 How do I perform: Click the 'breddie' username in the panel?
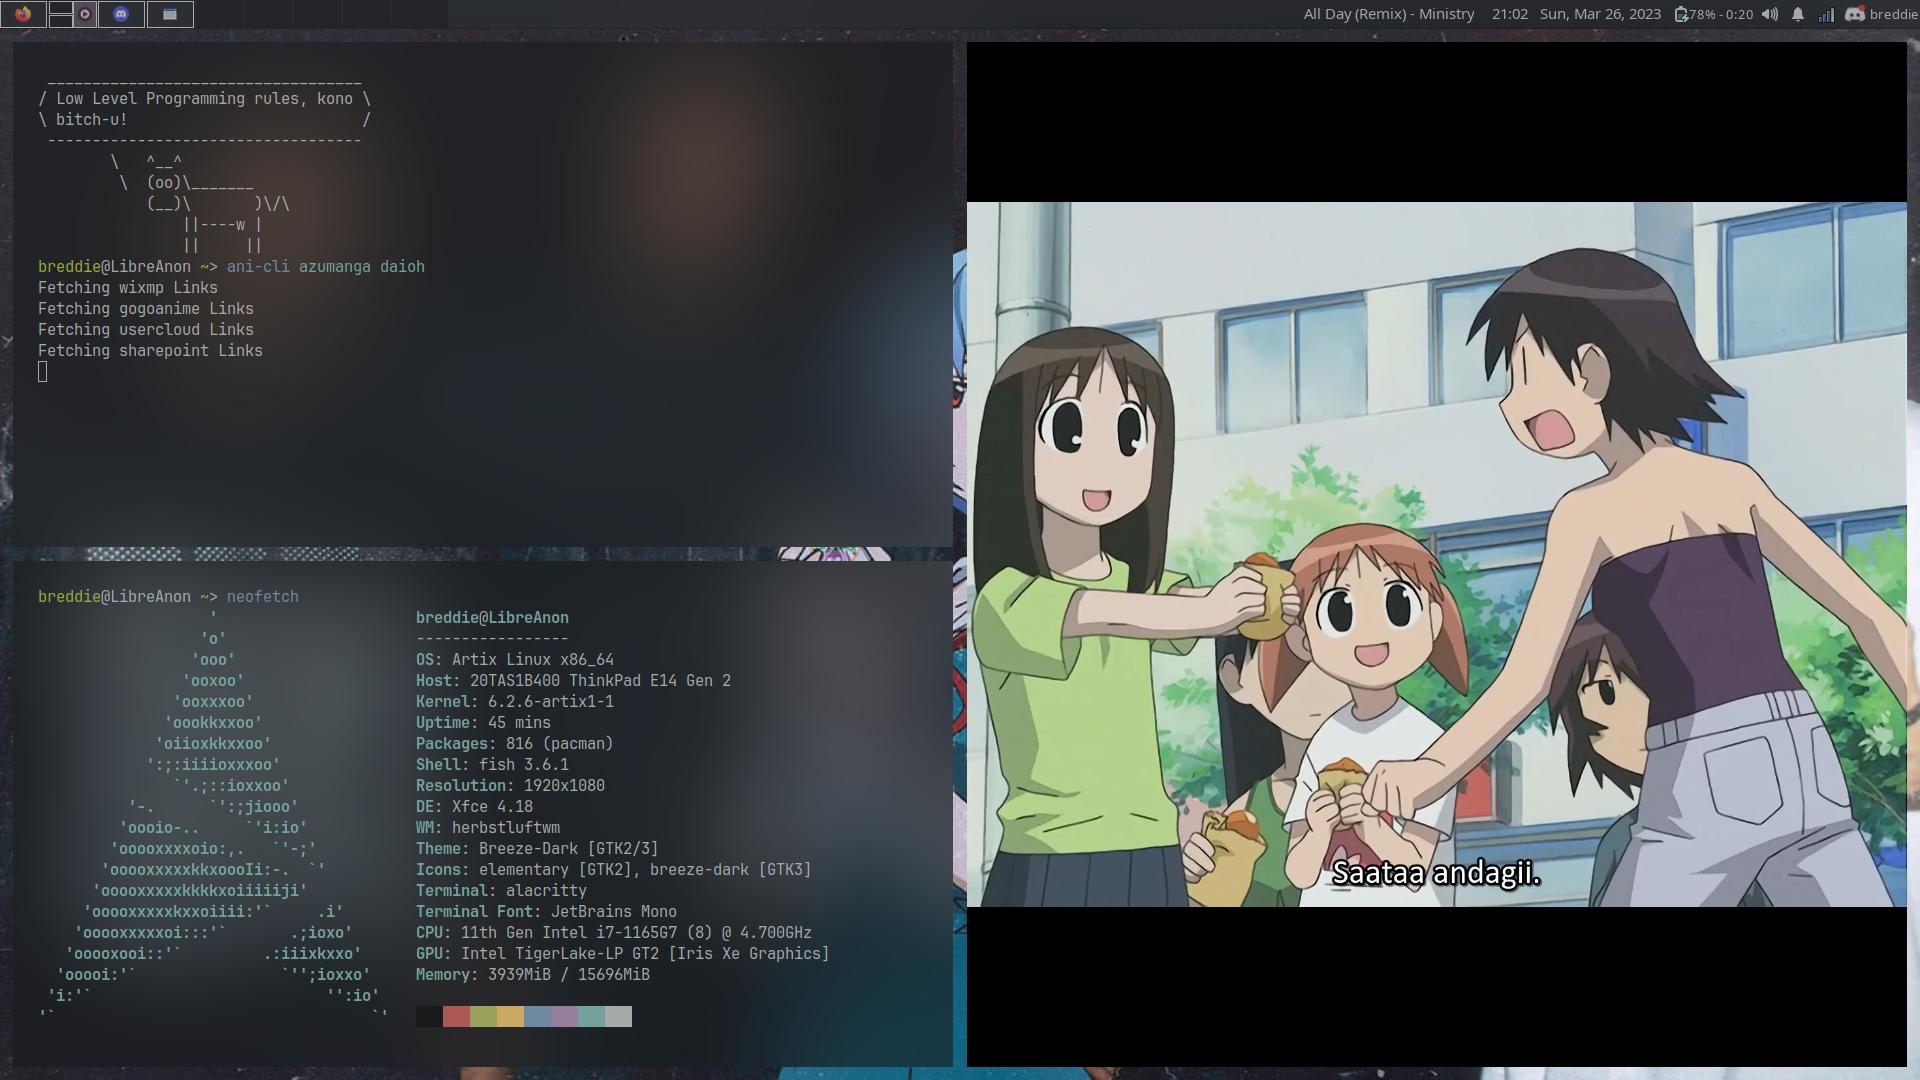coord(1893,14)
